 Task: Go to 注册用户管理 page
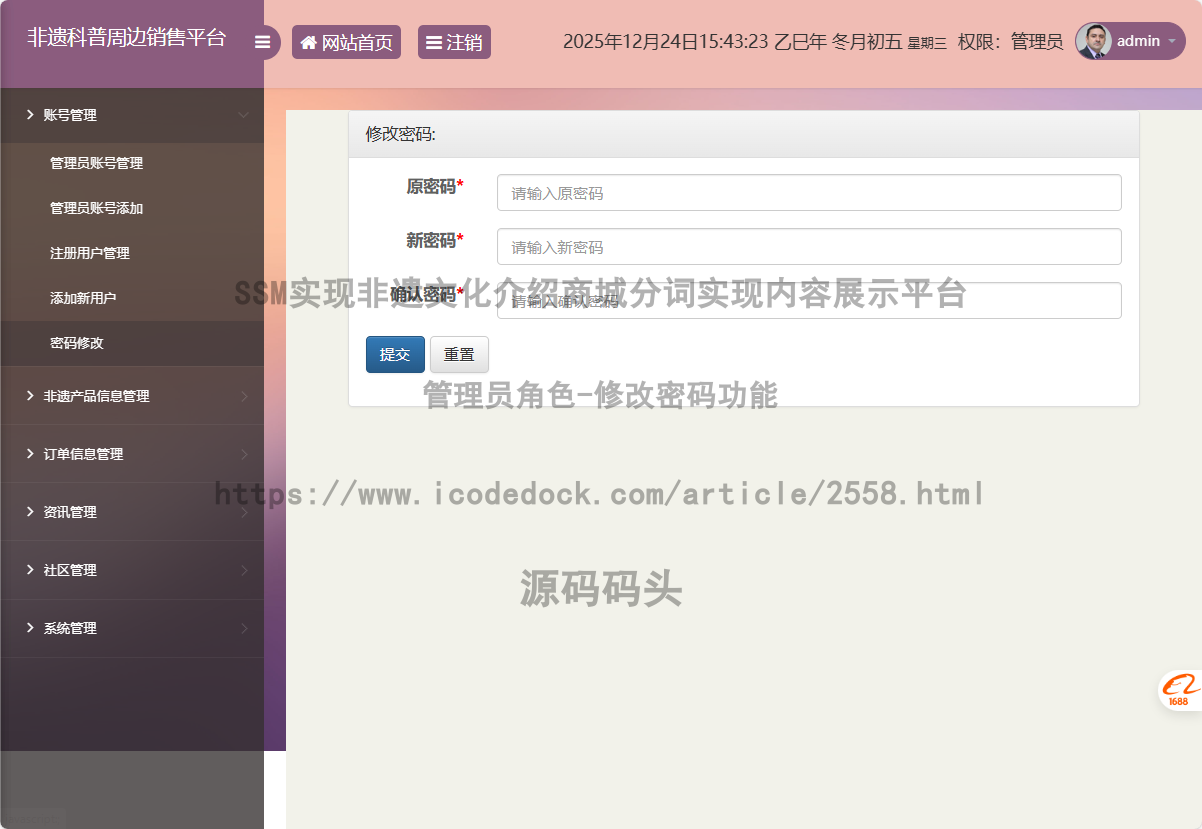pyautogui.click(x=90, y=253)
